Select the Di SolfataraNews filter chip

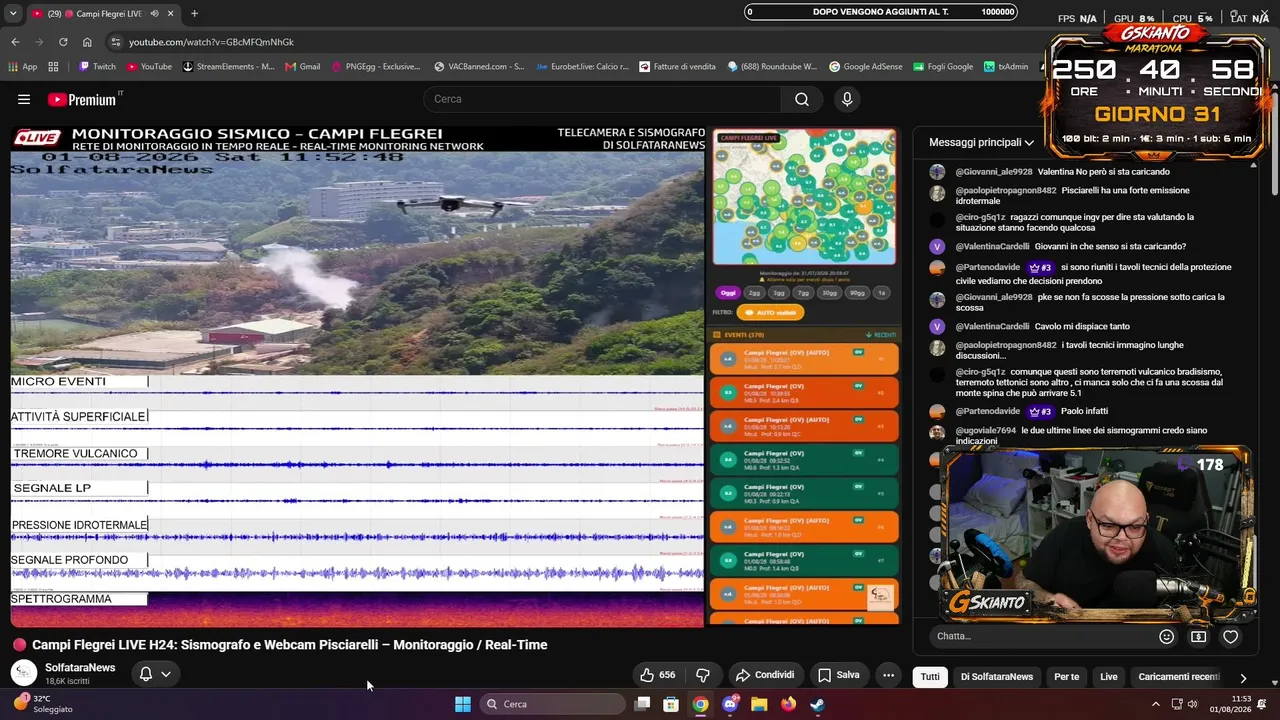pyautogui.click(x=997, y=677)
